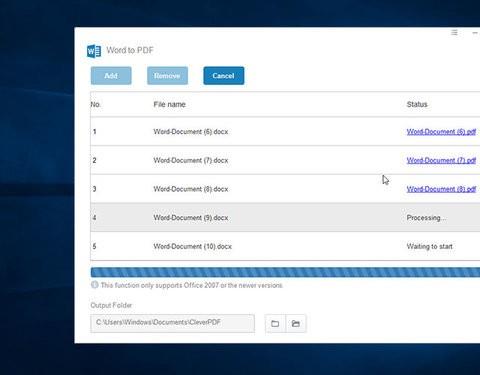
Task: Click row number 1 cell
Action: (95, 132)
